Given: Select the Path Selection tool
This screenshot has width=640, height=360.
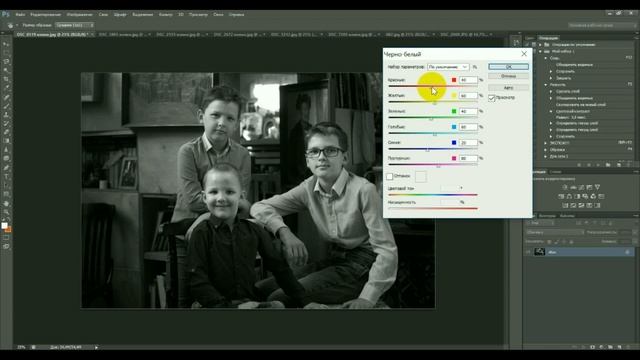Looking at the screenshot, I should (6, 186).
